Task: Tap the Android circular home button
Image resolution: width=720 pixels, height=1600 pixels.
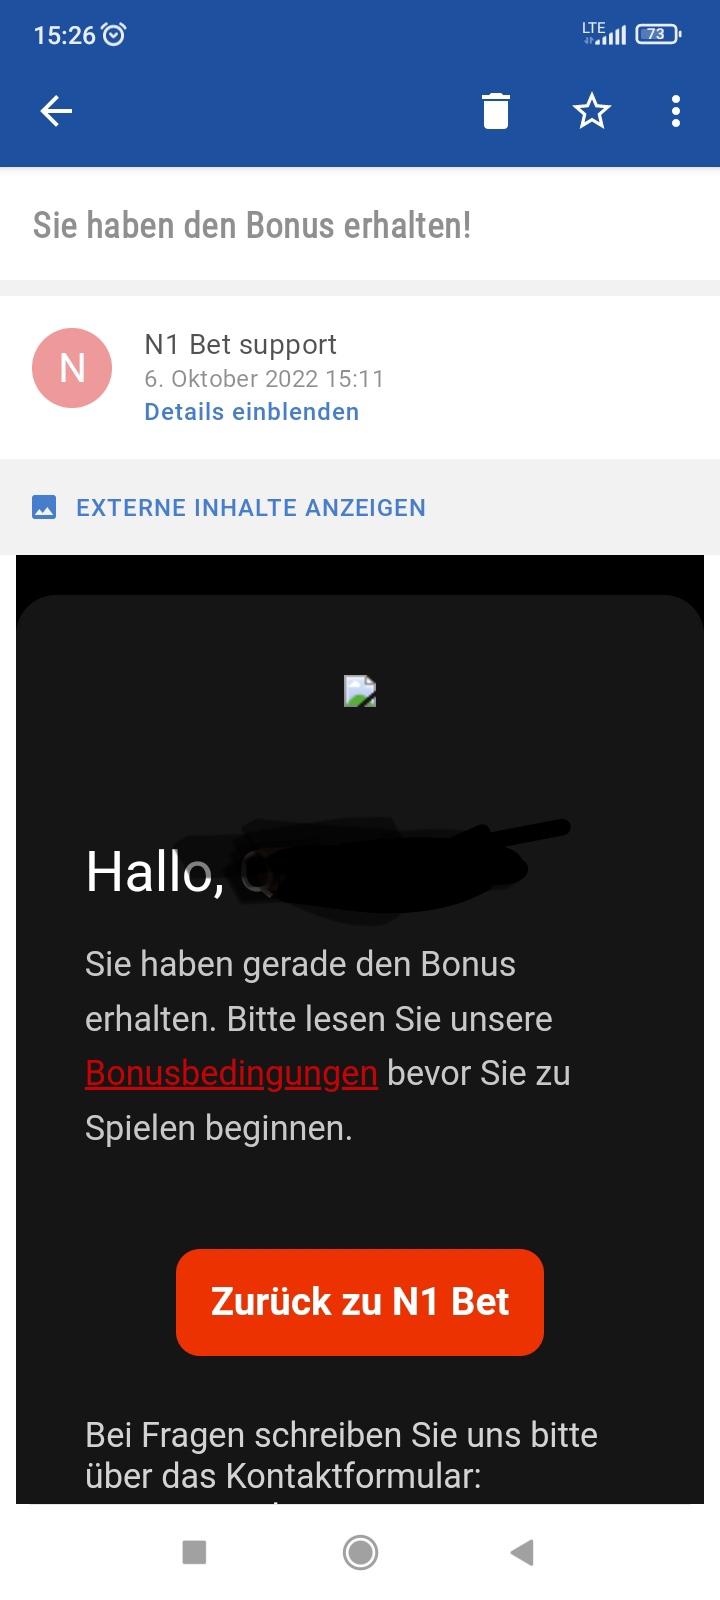Action: (x=360, y=1552)
